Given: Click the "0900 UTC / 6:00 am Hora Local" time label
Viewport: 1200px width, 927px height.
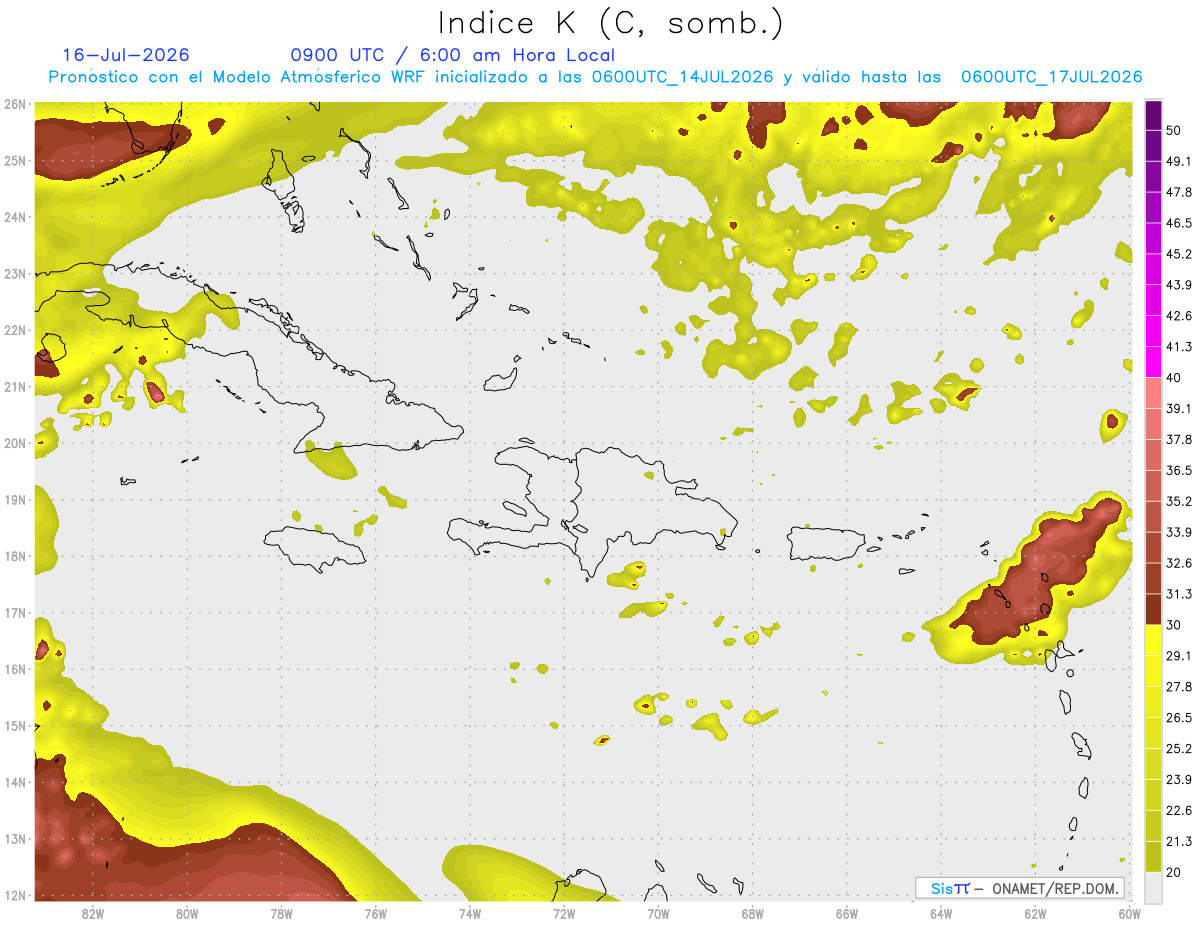Looking at the screenshot, I should click(453, 55).
